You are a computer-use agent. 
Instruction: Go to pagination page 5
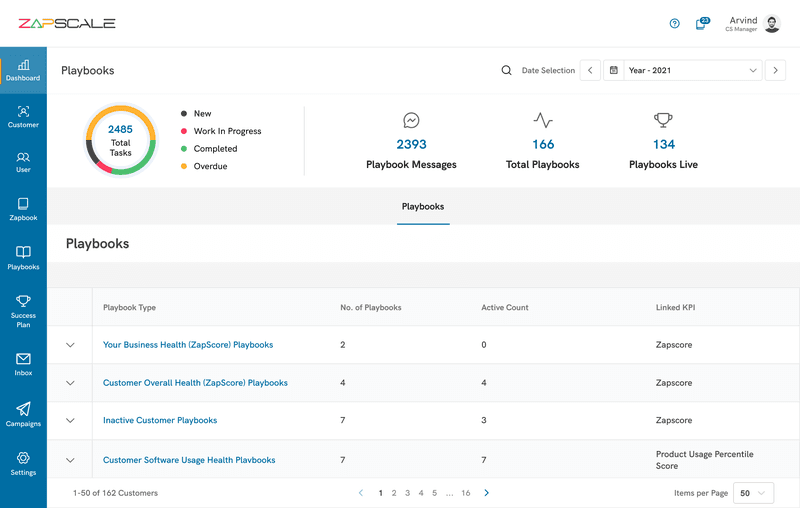435,493
